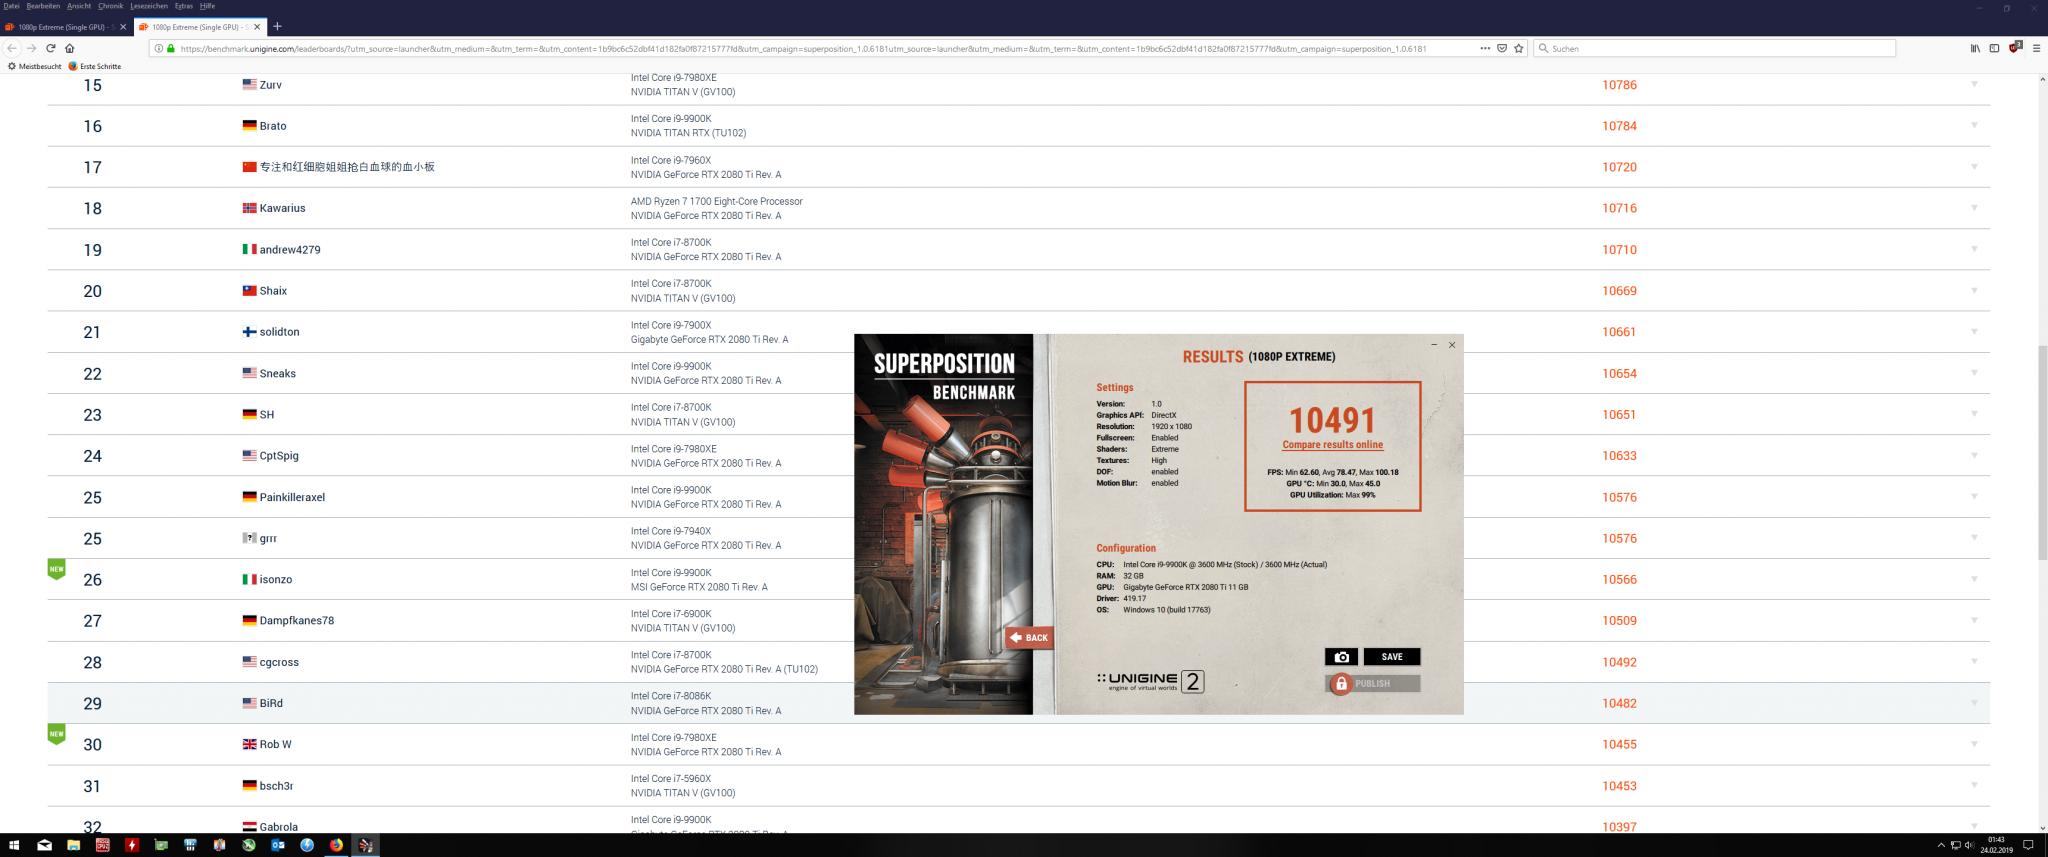Close the active 1080p Extreme tab
Viewport: 2048px width, 857px height.
coord(258,27)
